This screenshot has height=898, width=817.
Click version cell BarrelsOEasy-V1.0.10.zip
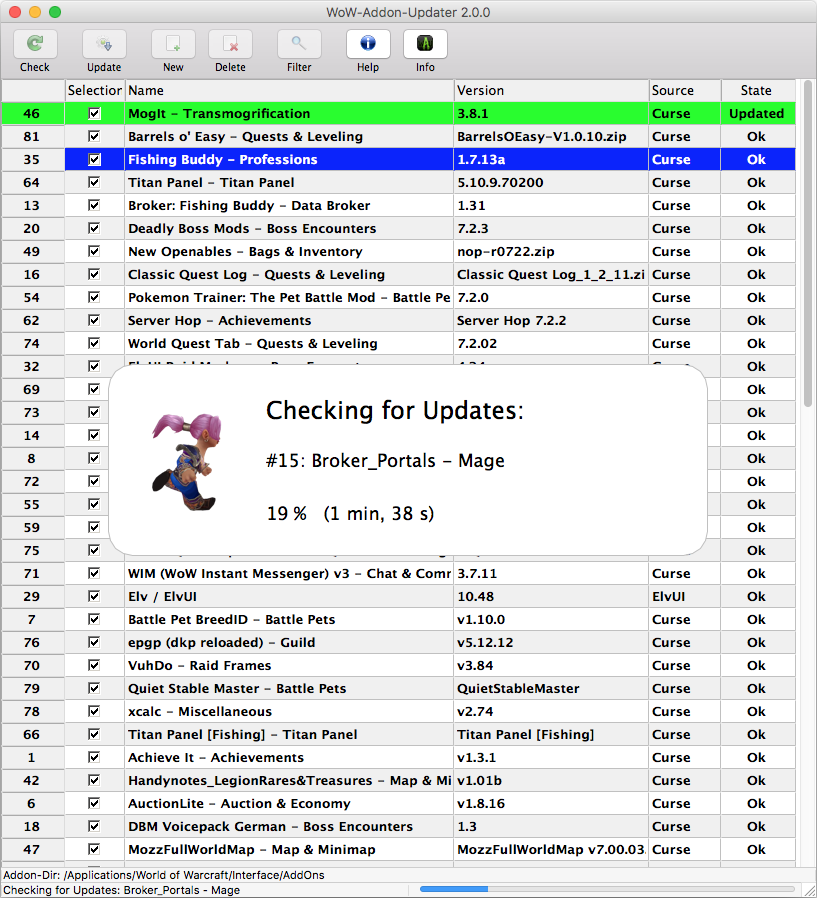tap(551, 136)
